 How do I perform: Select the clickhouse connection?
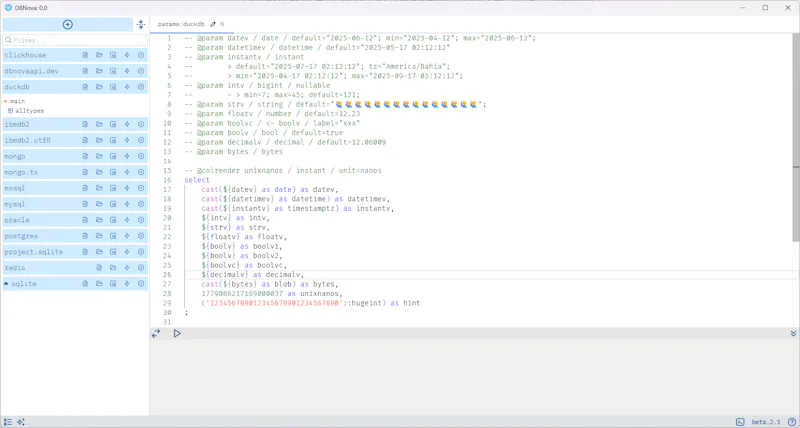pyautogui.click(x=25, y=55)
